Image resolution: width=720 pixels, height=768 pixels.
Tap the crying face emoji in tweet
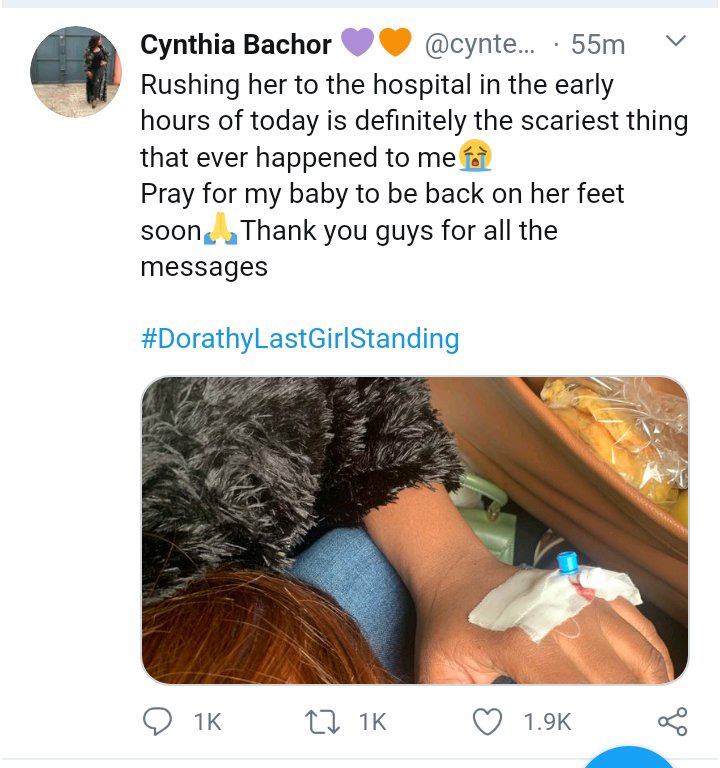(475, 155)
